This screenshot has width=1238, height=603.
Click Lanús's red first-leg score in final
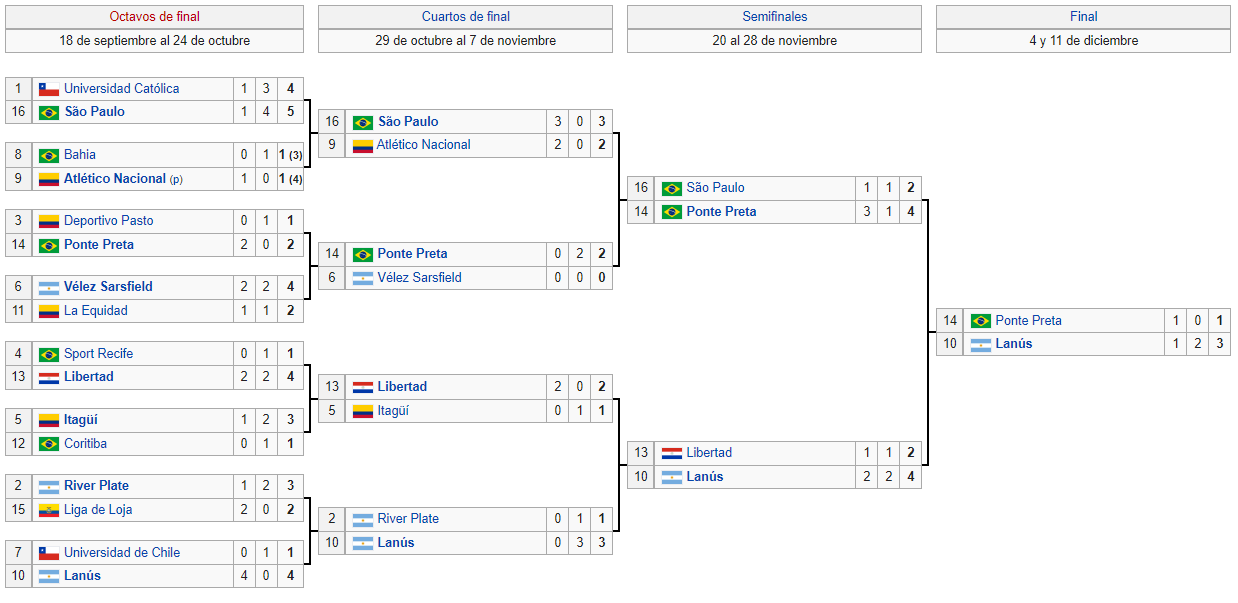click(1177, 344)
